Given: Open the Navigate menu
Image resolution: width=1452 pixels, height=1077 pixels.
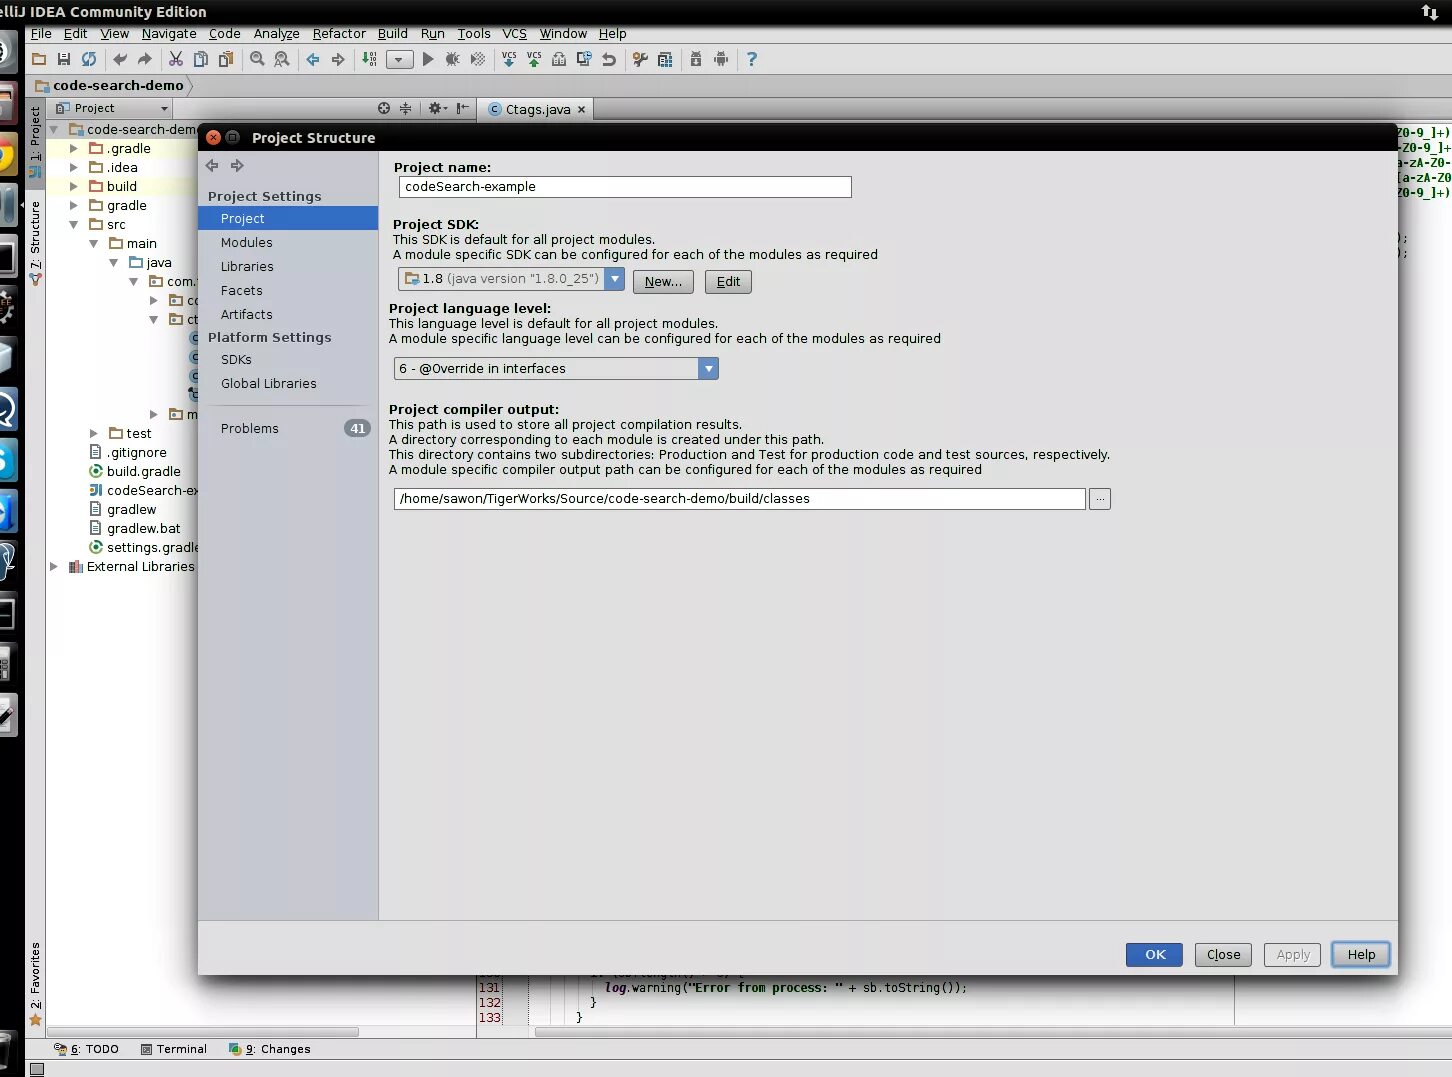Looking at the screenshot, I should (169, 33).
